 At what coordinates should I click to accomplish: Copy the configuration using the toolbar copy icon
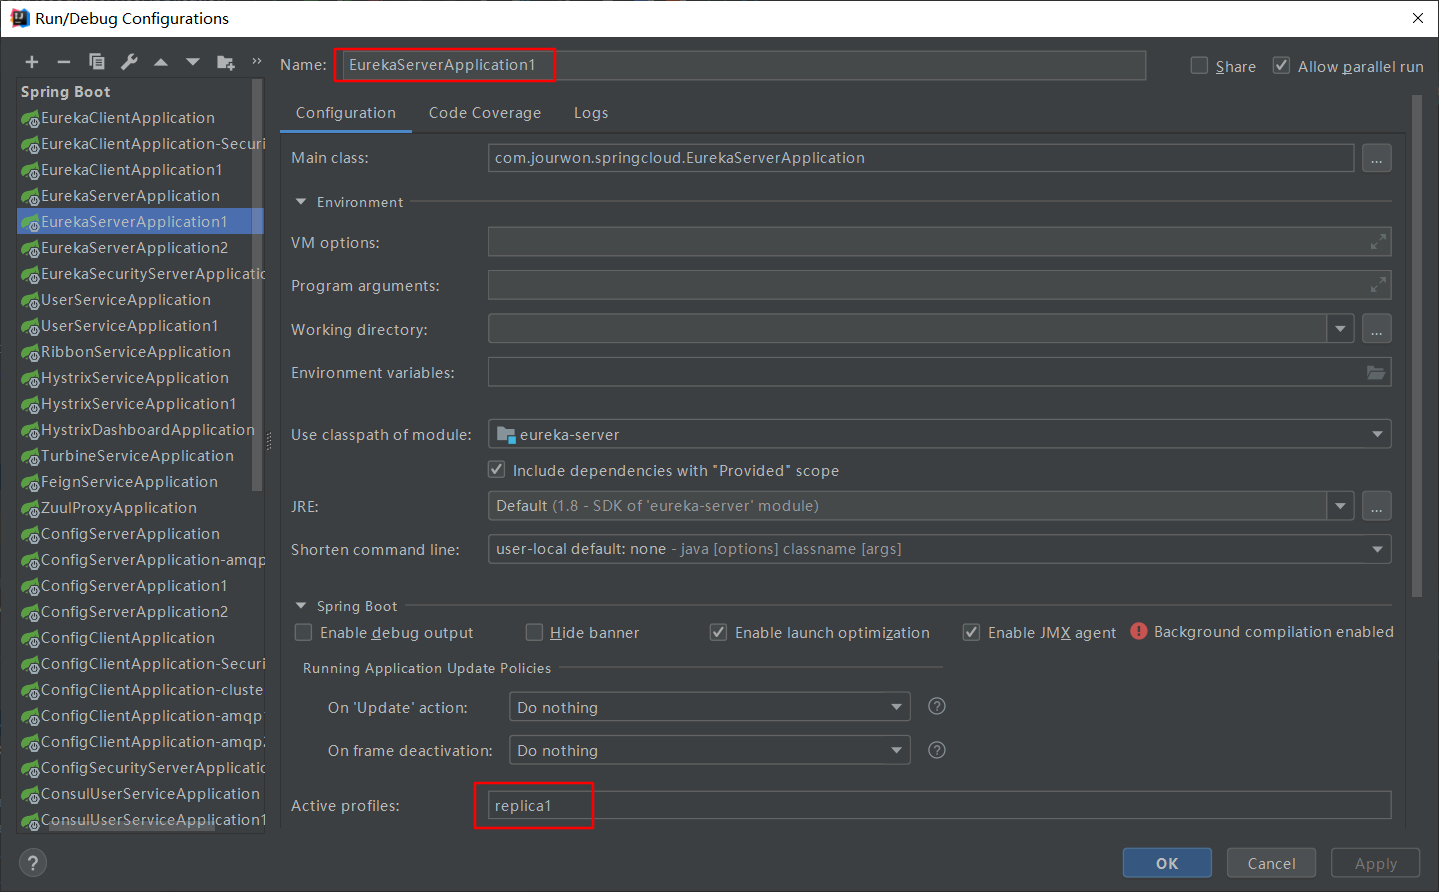tap(97, 62)
